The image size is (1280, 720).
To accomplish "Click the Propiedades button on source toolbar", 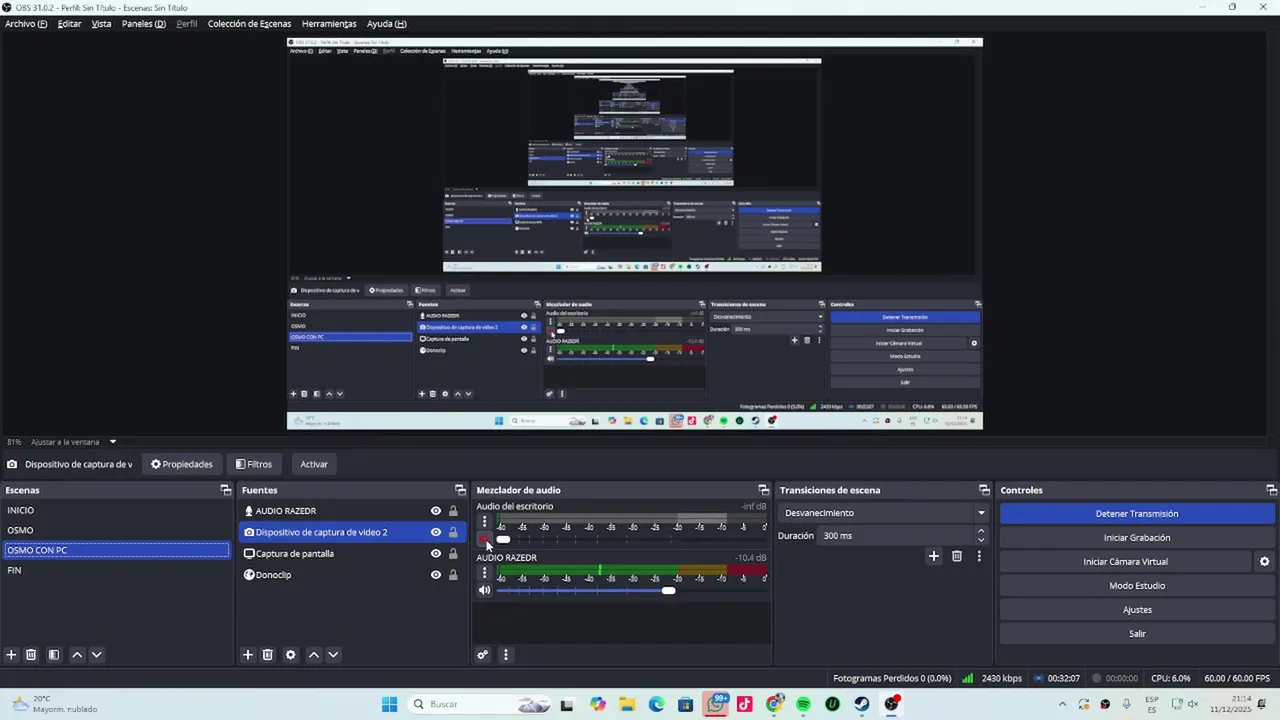I will pos(182,464).
